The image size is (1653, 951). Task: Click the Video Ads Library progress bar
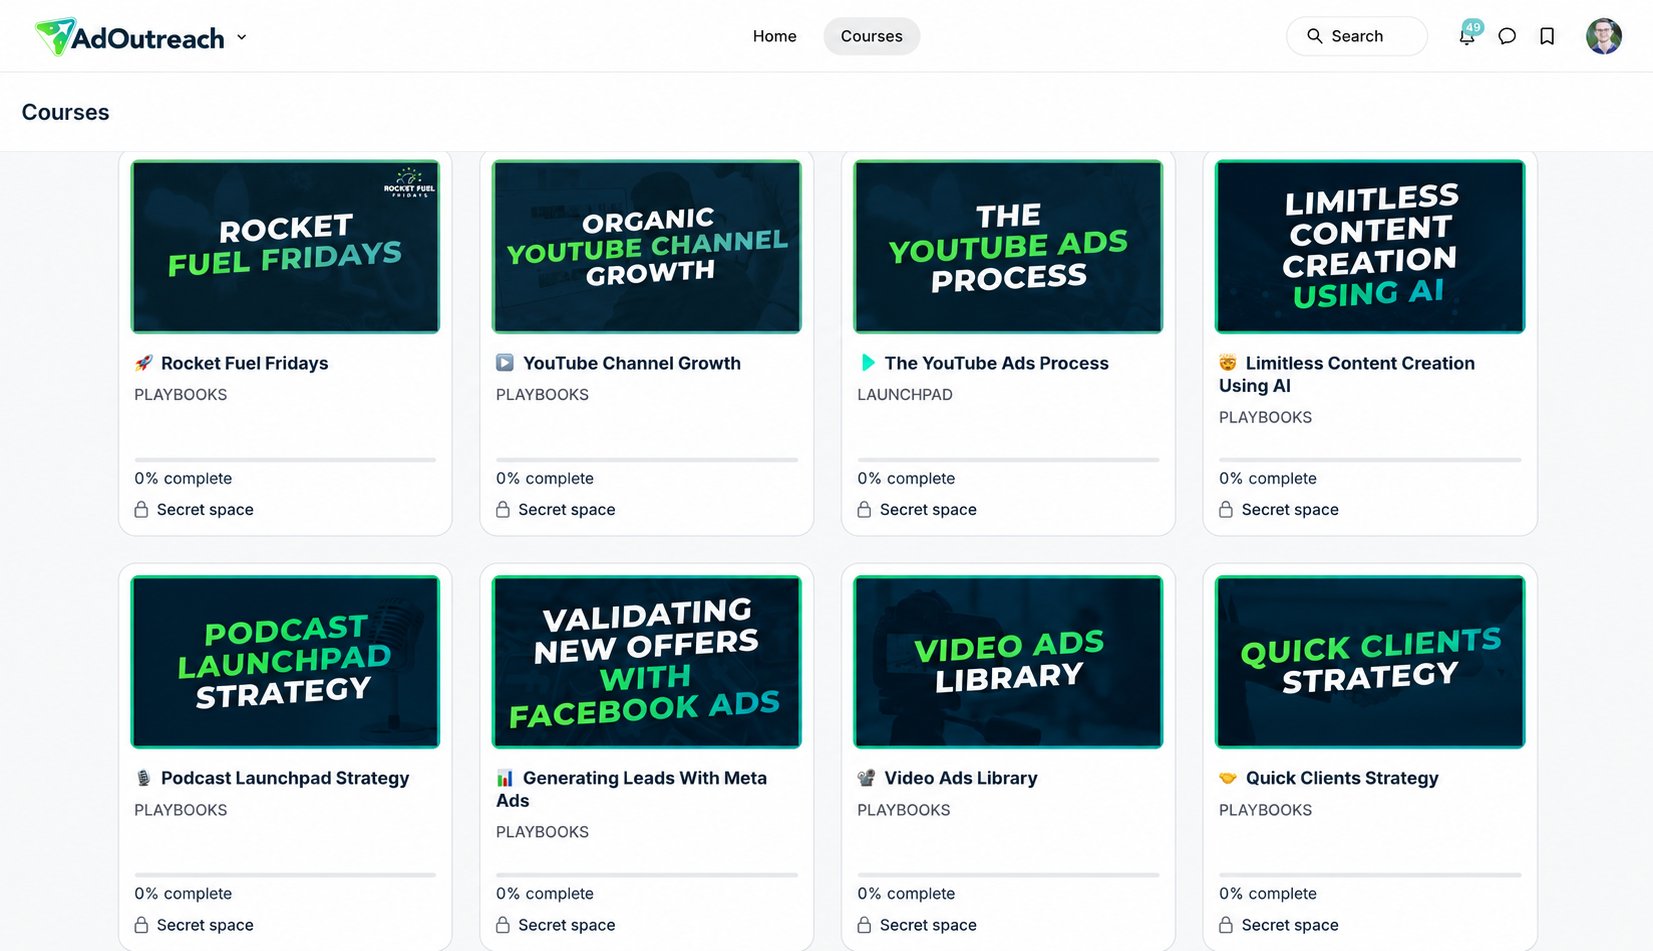point(1008,875)
